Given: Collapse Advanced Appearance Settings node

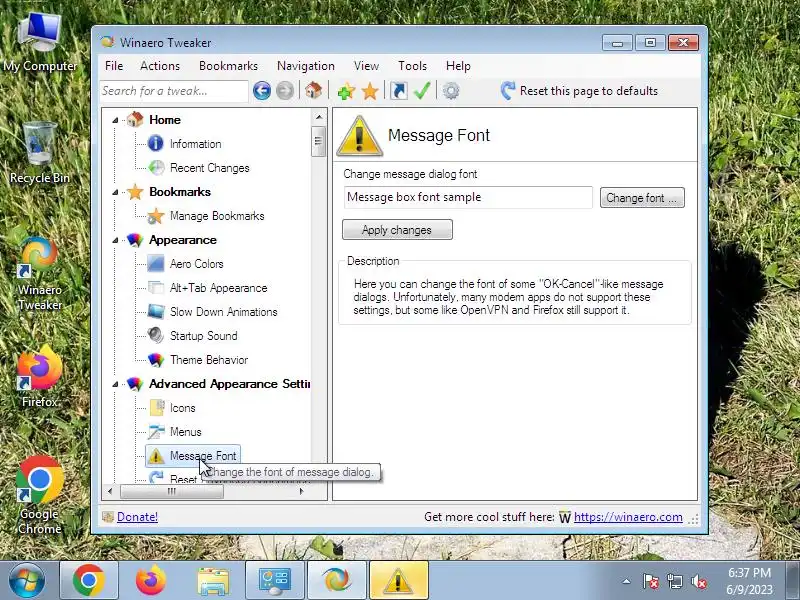Looking at the screenshot, I should (x=115, y=384).
